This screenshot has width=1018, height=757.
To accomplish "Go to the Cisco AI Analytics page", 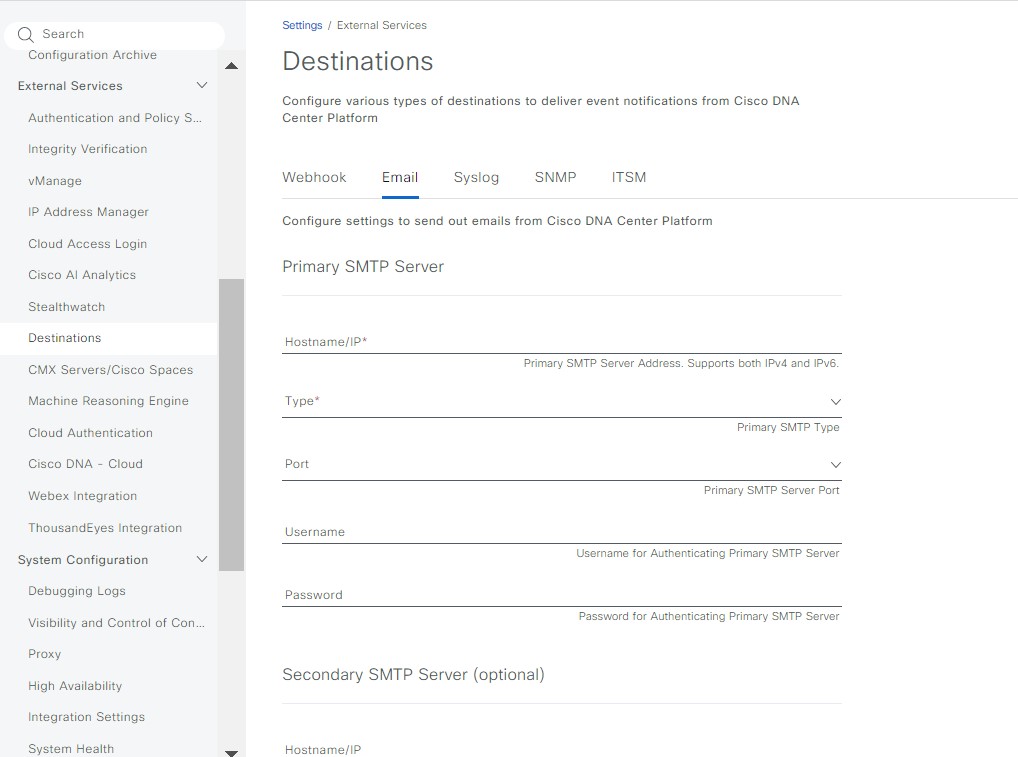I will pyautogui.click(x=82, y=275).
